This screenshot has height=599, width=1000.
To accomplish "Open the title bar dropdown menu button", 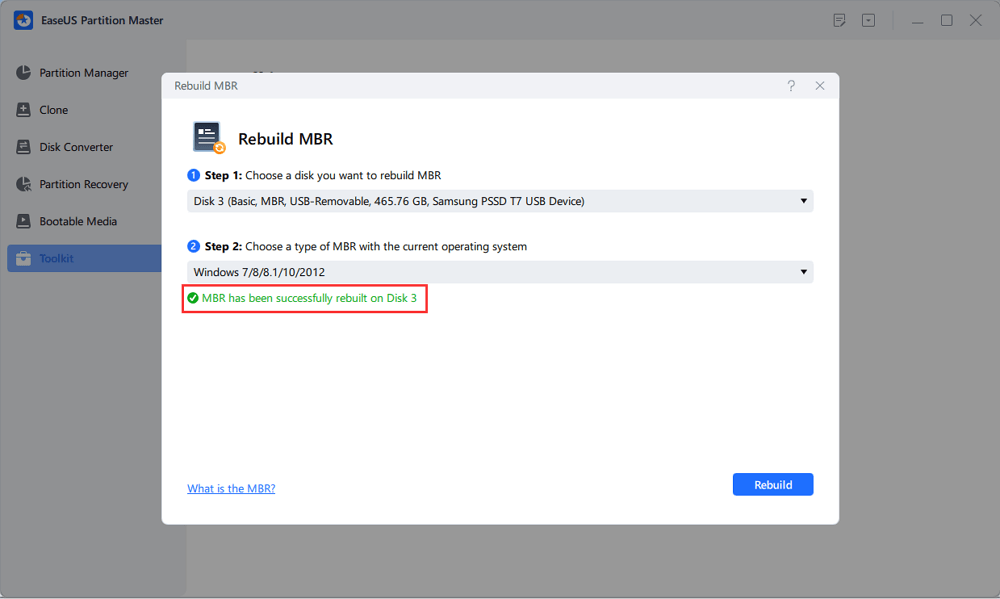I will click(x=868, y=20).
